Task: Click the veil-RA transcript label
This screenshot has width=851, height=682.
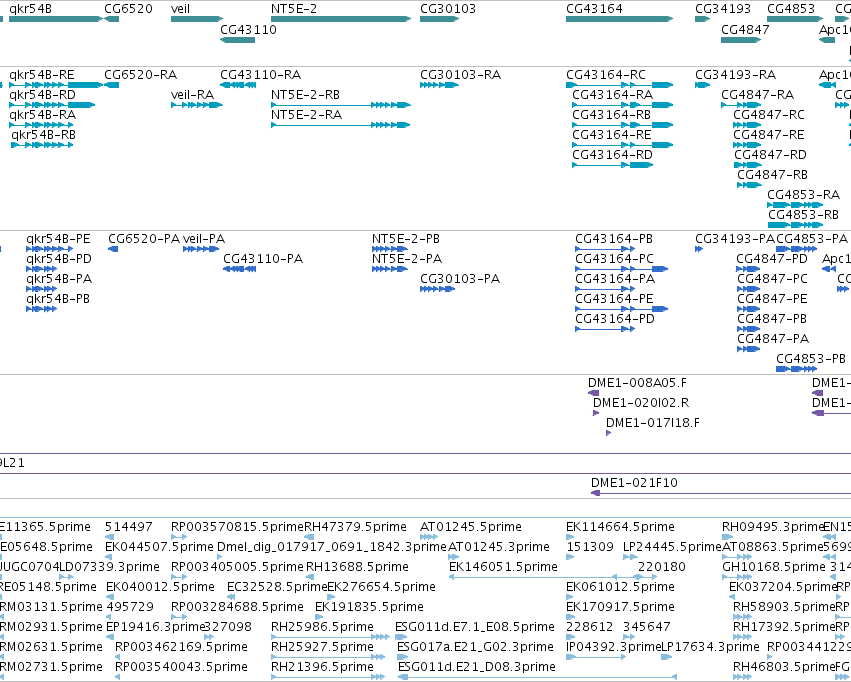Action: point(193,95)
